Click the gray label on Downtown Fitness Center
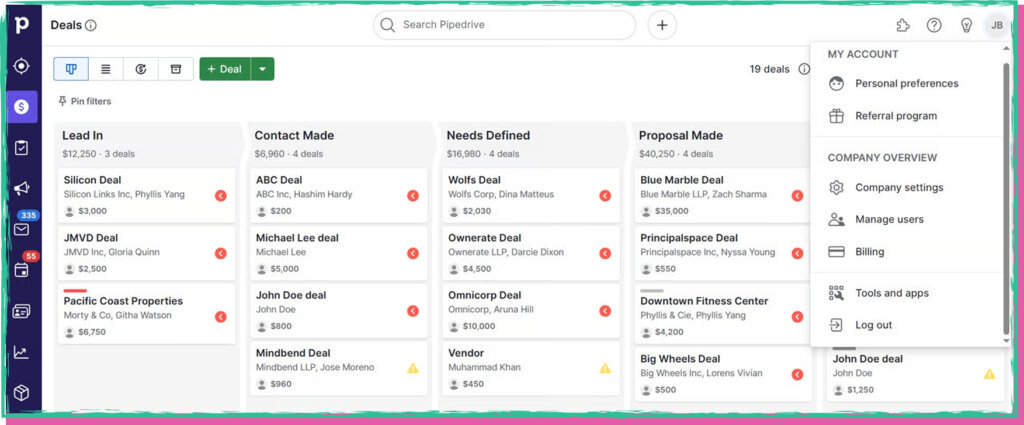 [652, 291]
